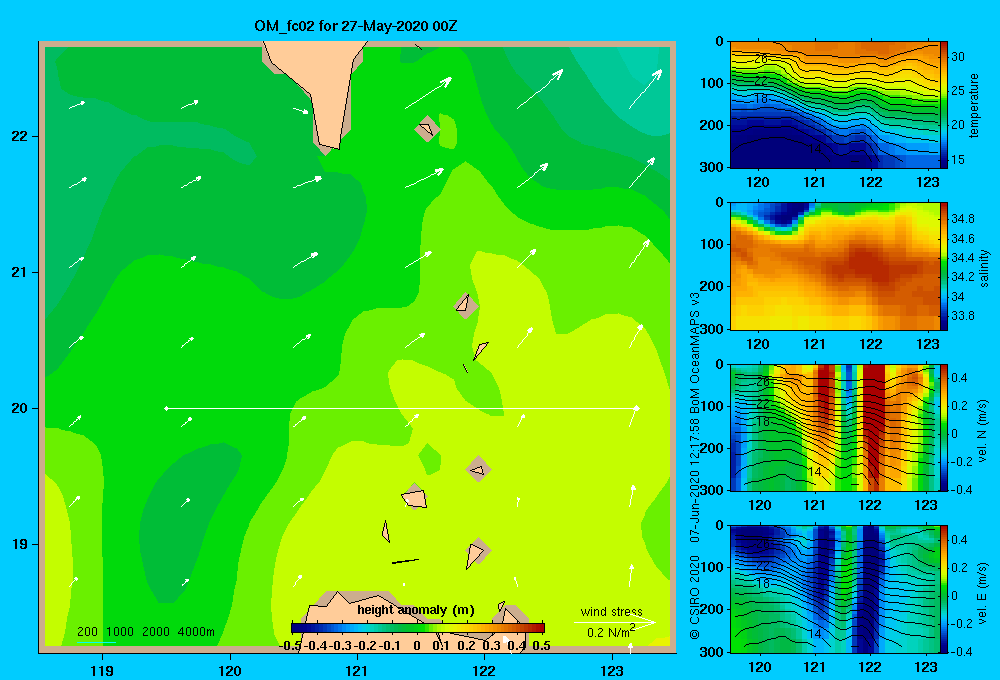
Task: Click depth label 200 on salinity panel
Action: (x=712, y=286)
